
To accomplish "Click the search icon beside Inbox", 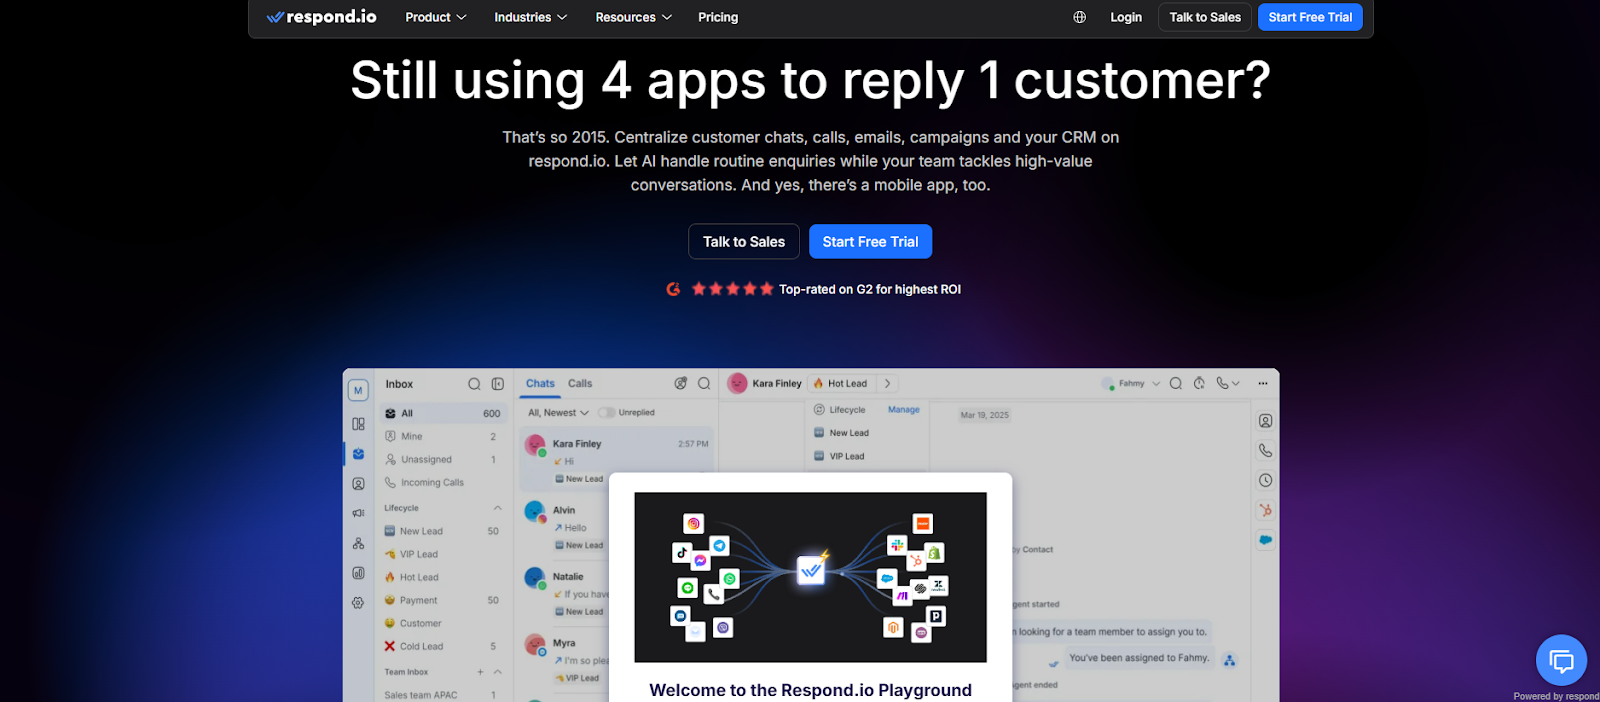I will tap(474, 384).
